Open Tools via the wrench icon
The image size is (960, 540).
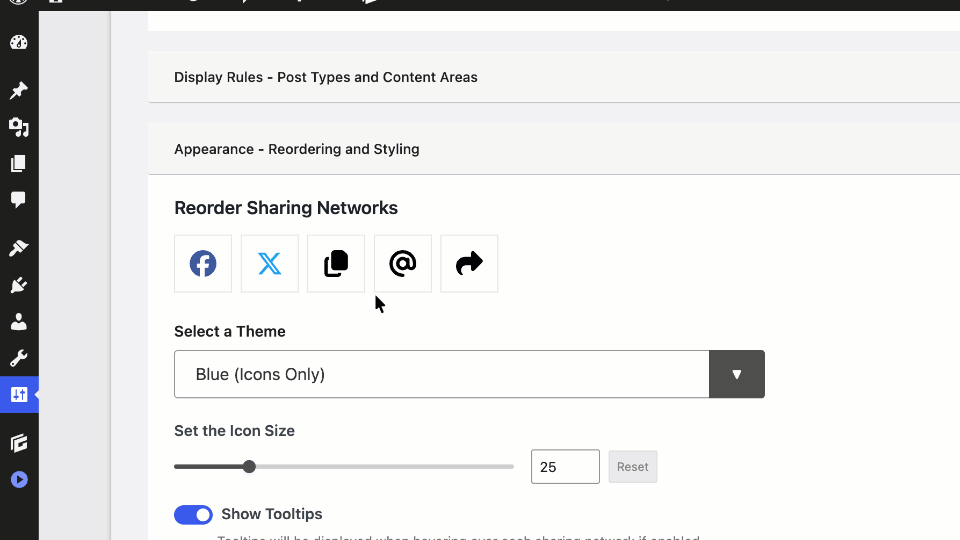[x=18, y=358]
